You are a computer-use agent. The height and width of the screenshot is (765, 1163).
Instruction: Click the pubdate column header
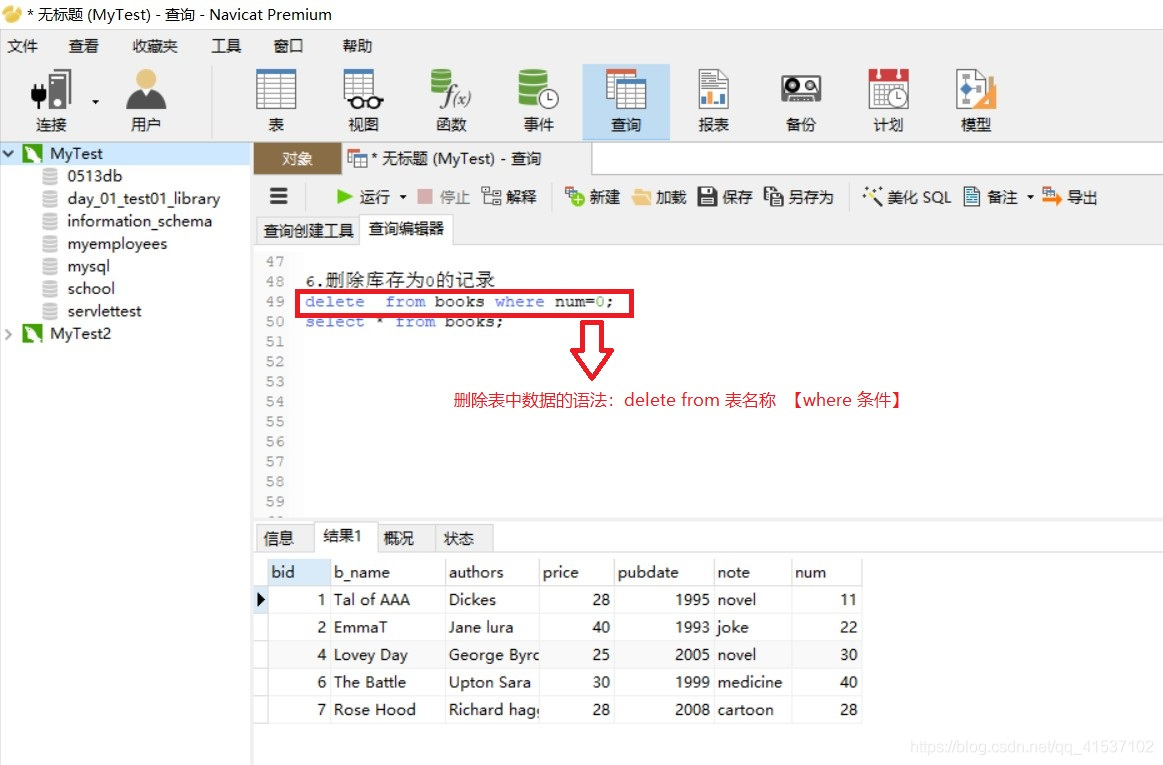click(x=664, y=572)
